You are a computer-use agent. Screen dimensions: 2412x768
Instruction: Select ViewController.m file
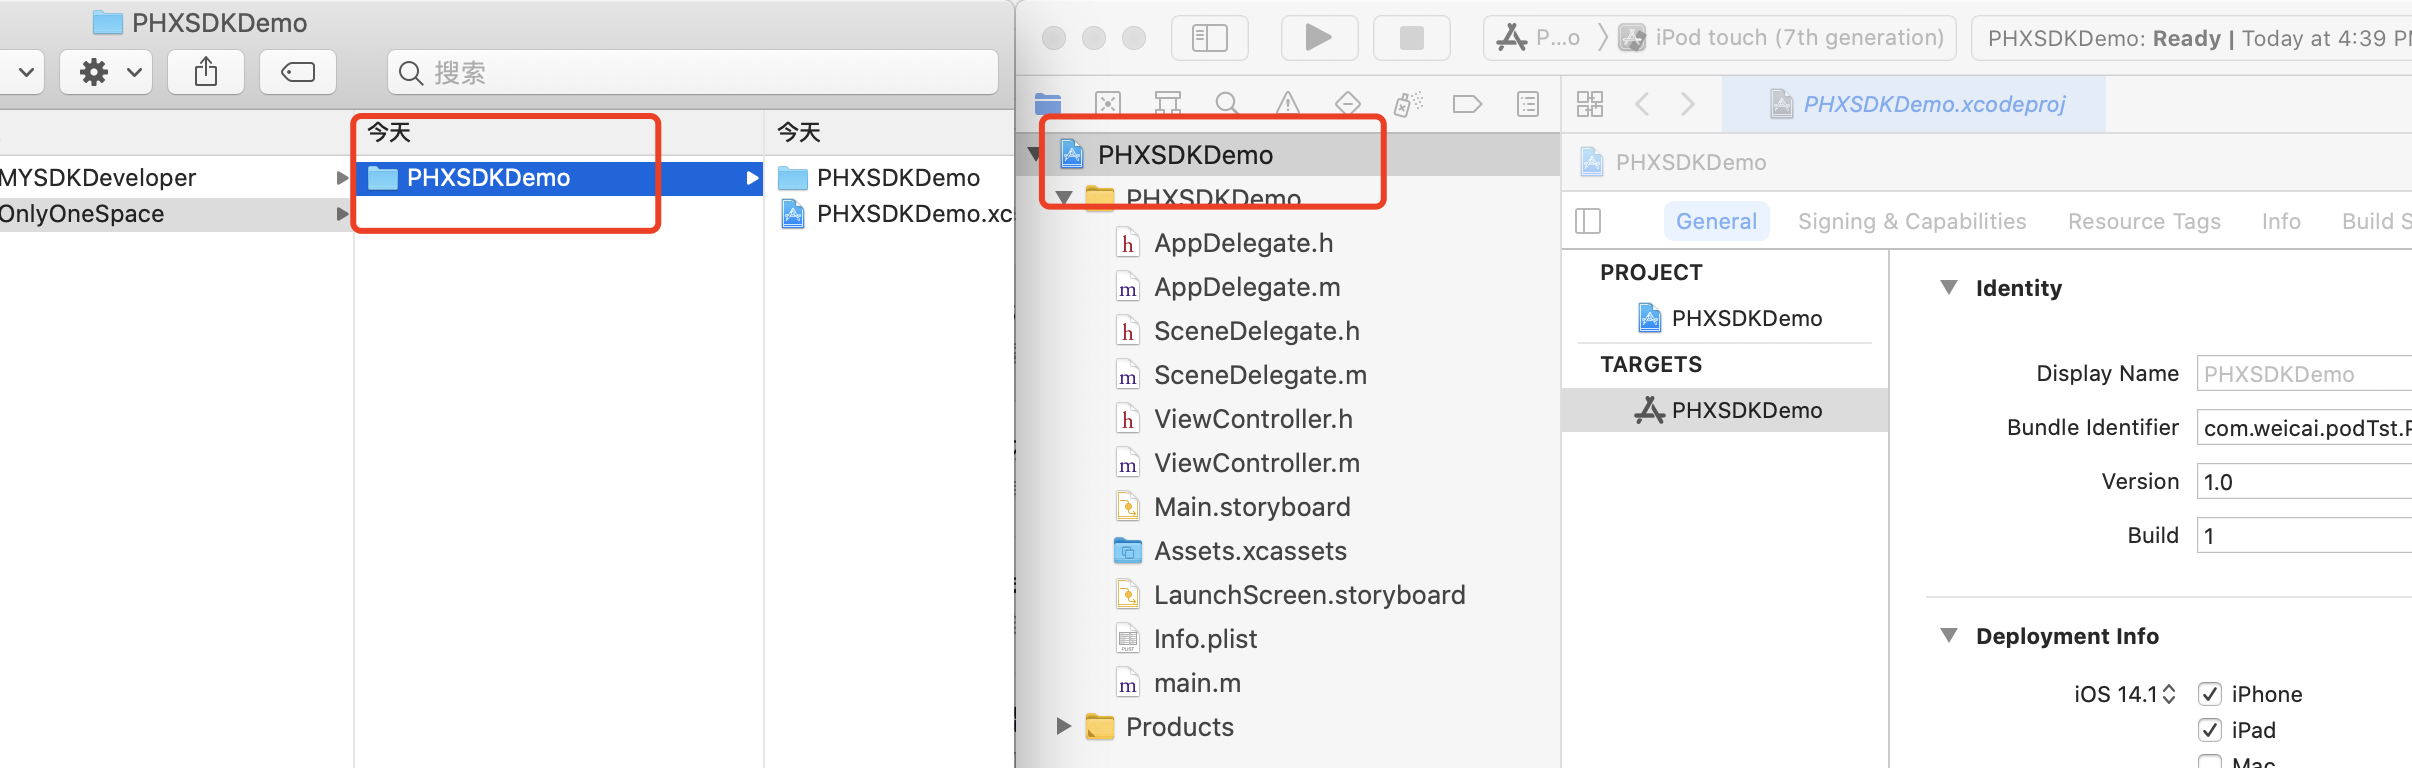point(1256,463)
